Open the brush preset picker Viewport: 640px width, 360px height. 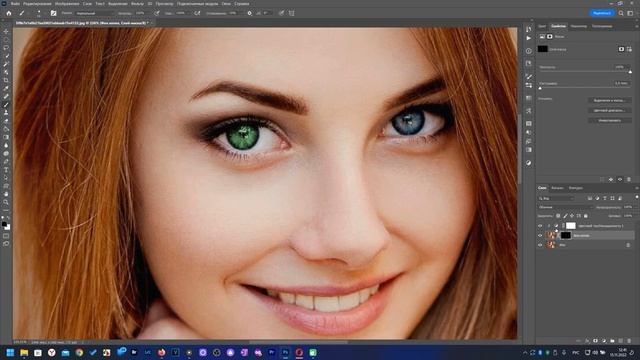39,13
